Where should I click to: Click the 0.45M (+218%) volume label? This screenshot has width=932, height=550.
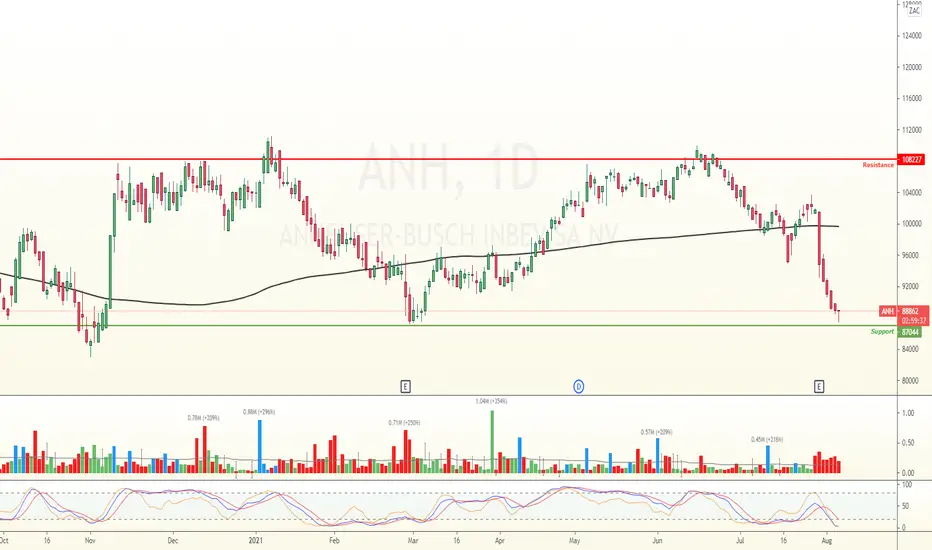click(x=767, y=440)
